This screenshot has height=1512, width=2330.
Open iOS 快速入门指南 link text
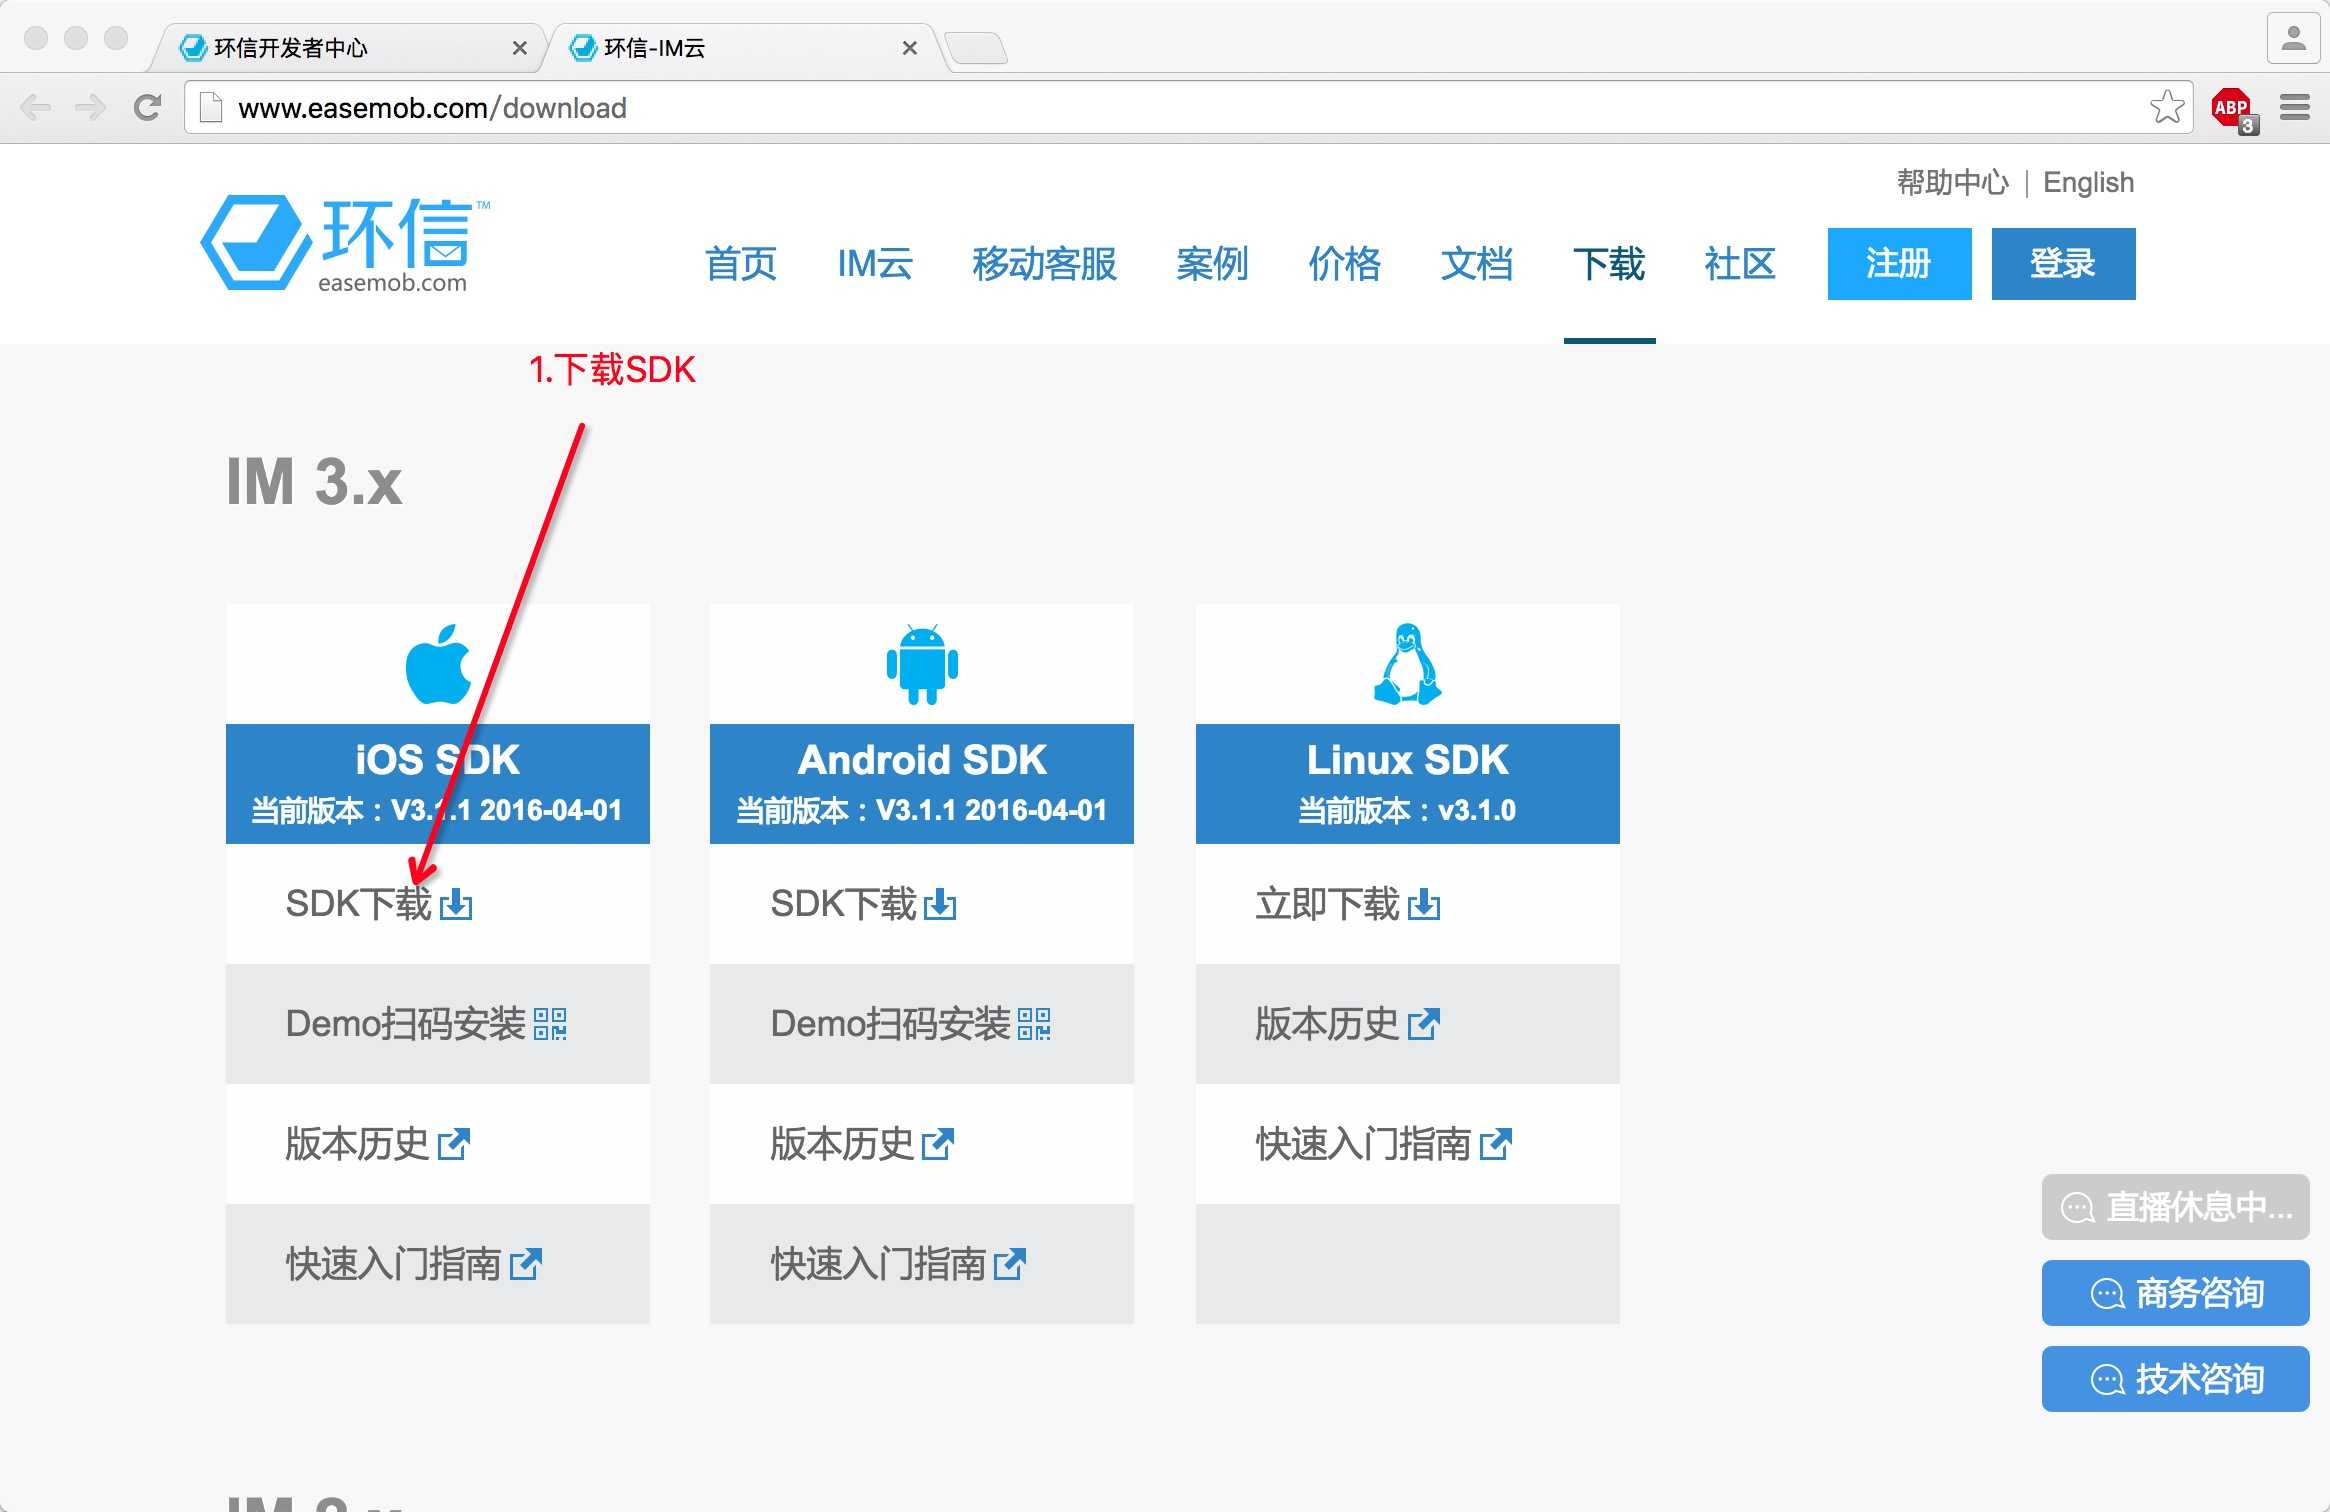point(393,1264)
